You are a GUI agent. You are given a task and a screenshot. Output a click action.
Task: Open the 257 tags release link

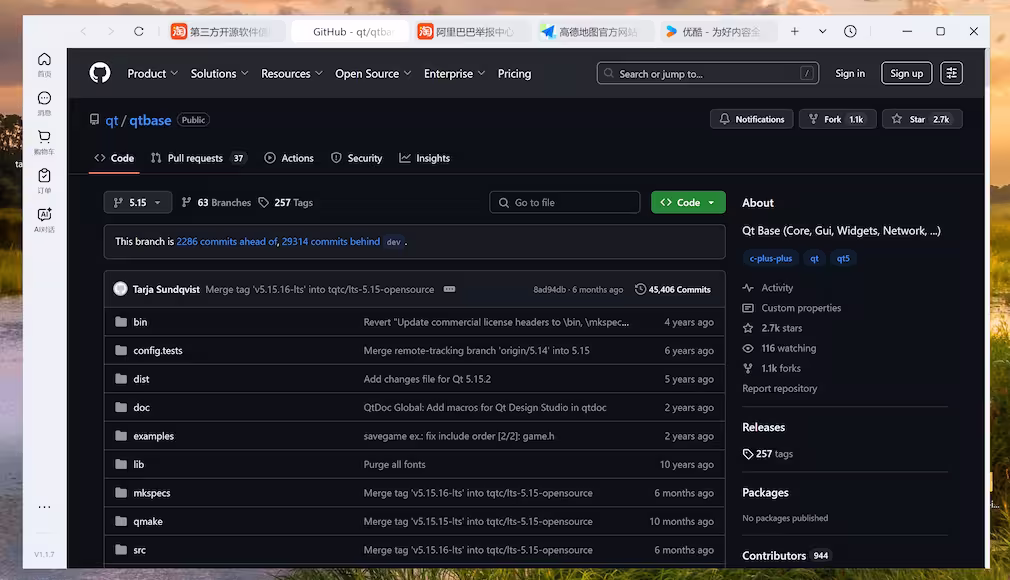[x=768, y=454]
